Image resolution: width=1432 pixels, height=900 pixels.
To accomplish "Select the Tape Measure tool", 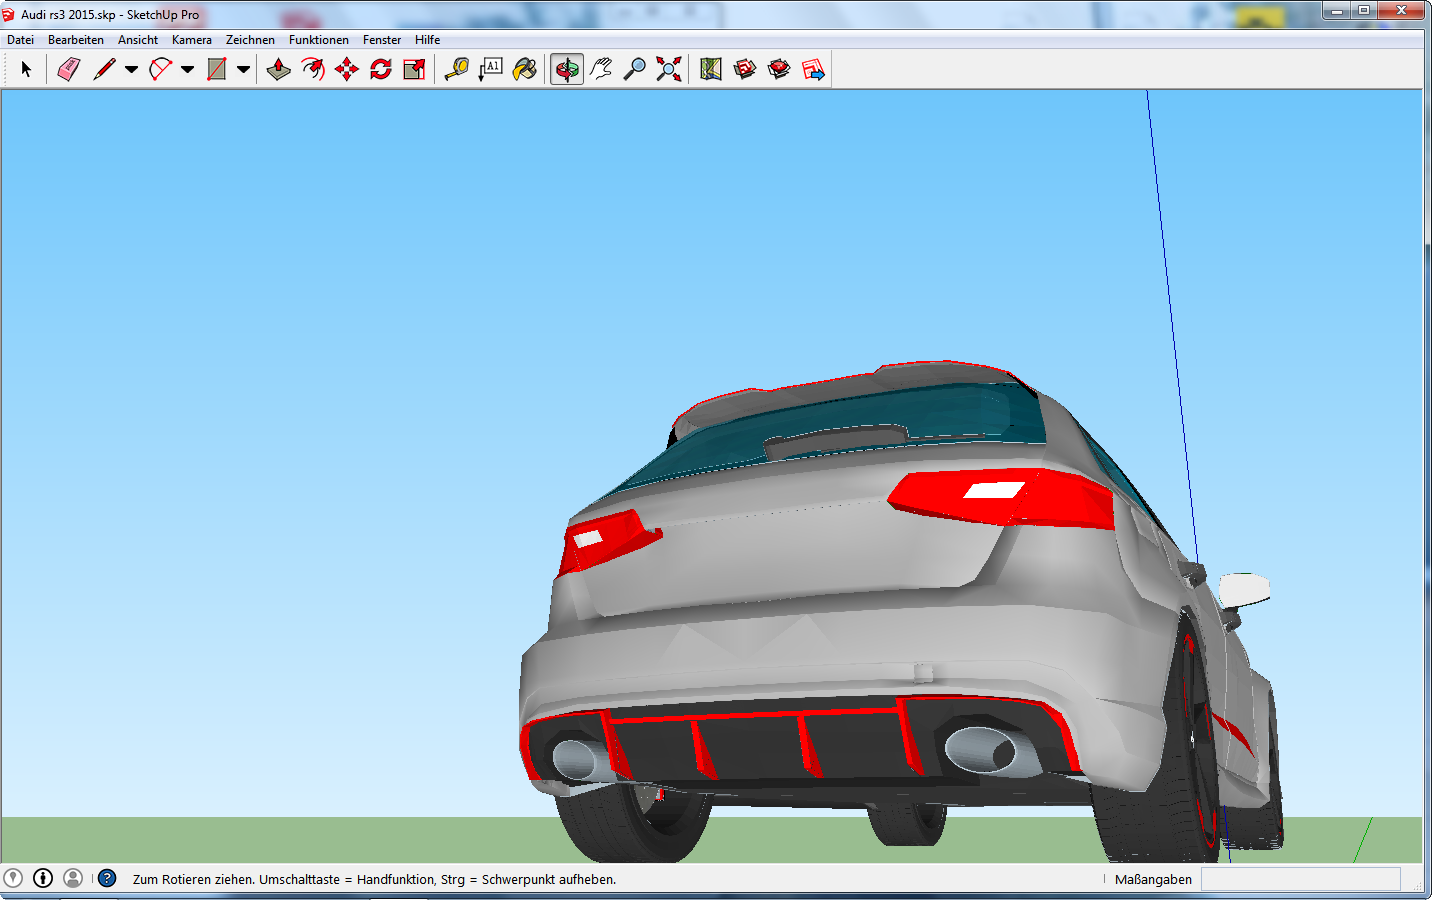I will 457,69.
